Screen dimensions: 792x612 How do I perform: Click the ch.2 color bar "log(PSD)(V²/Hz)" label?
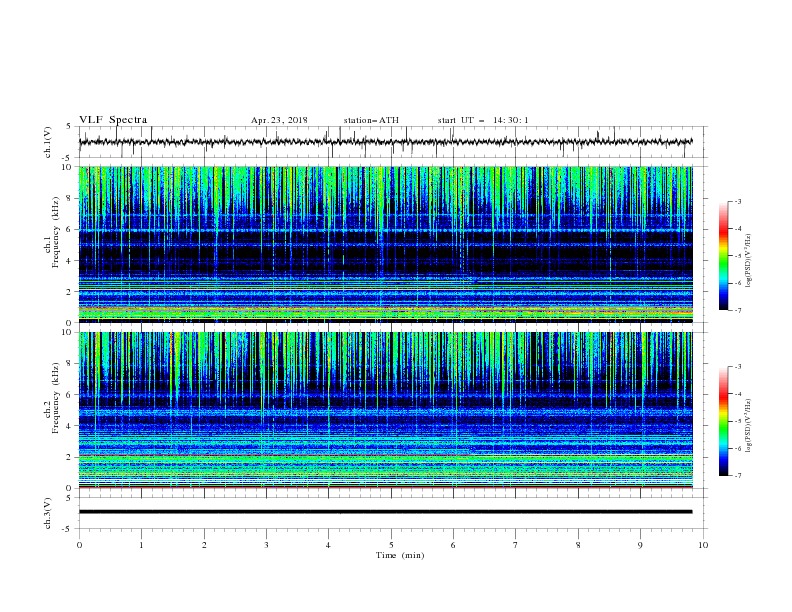[x=749, y=426]
